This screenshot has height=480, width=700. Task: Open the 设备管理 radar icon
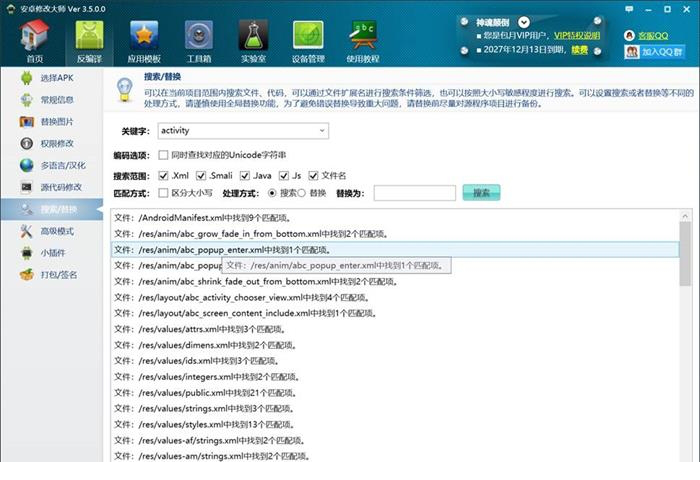[x=308, y=36]
